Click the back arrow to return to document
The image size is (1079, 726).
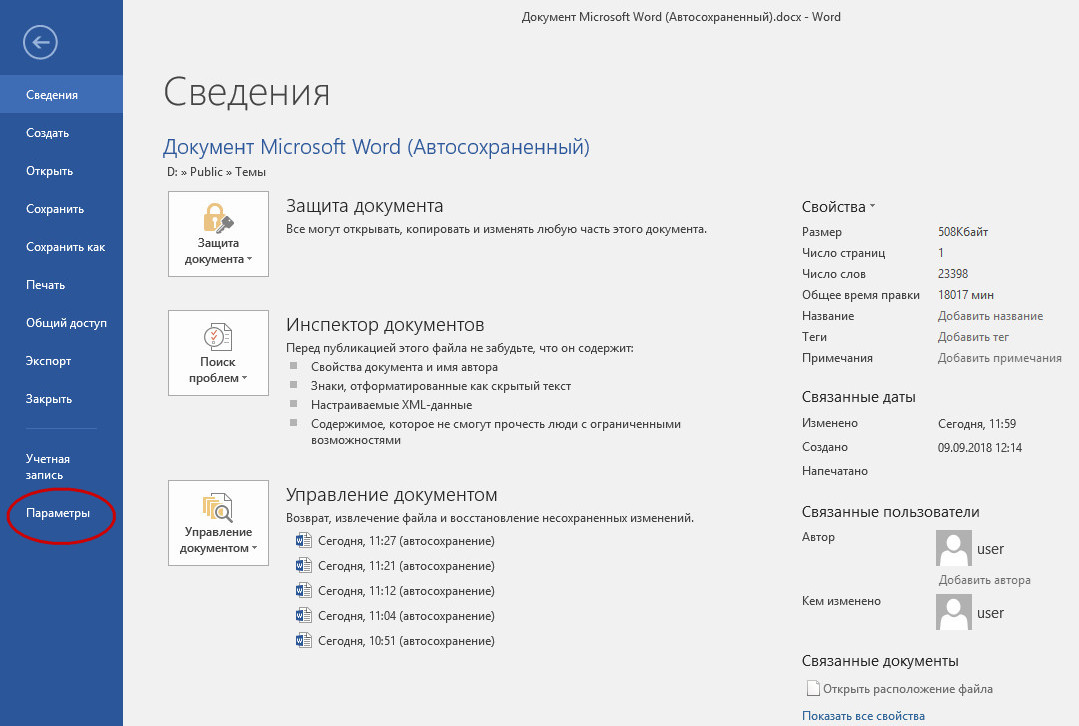[40, 43]
